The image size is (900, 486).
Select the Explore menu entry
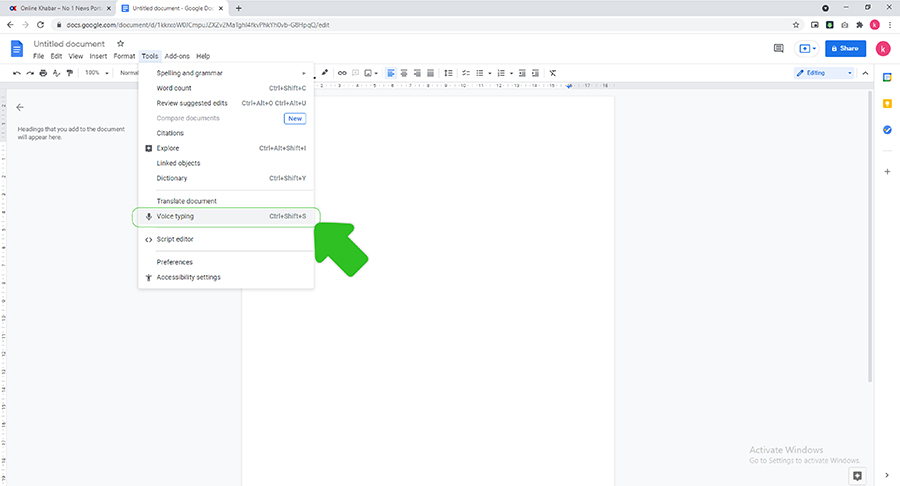coord(226,148)
